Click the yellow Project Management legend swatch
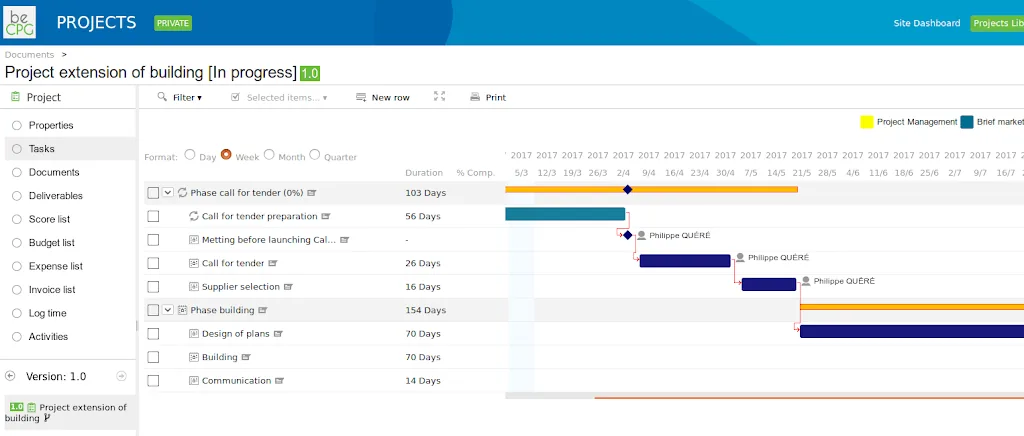The image size is (1024, 436). [x=867, y=122]
